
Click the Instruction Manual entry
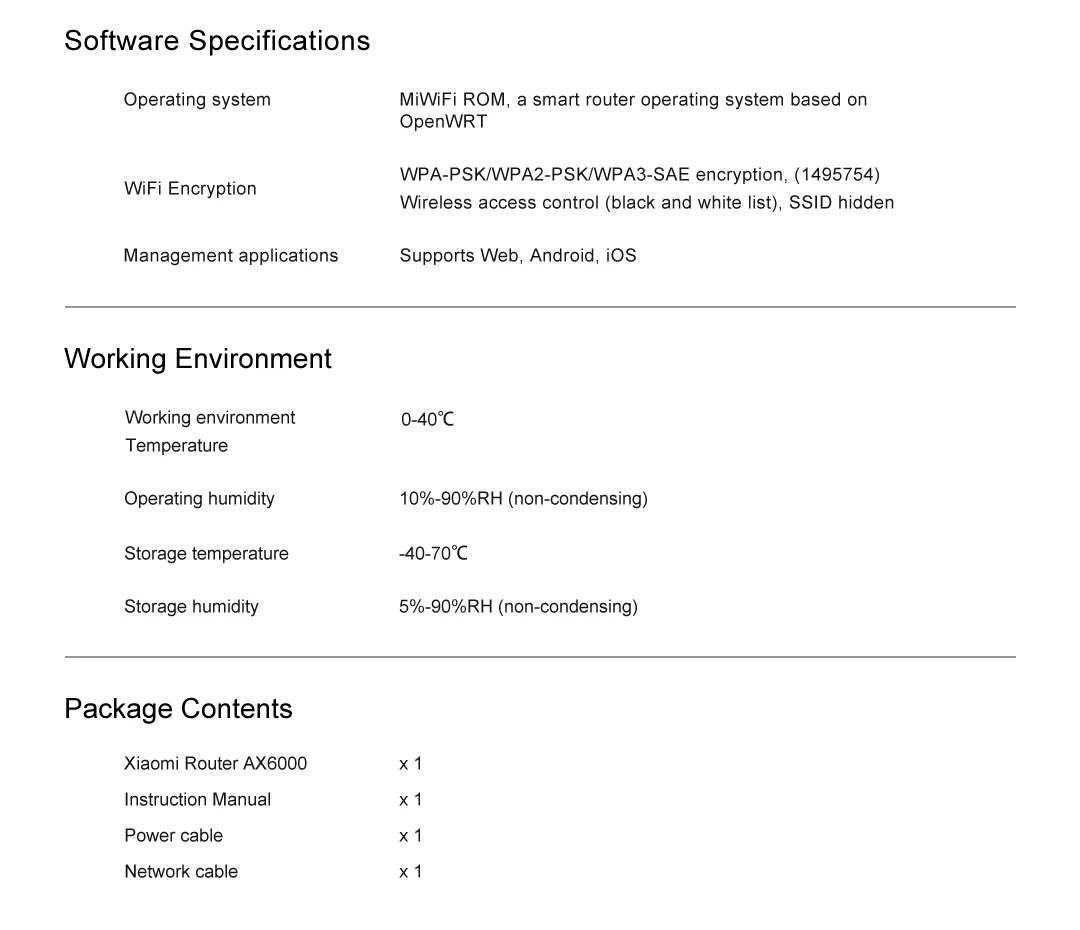(198, 799)
